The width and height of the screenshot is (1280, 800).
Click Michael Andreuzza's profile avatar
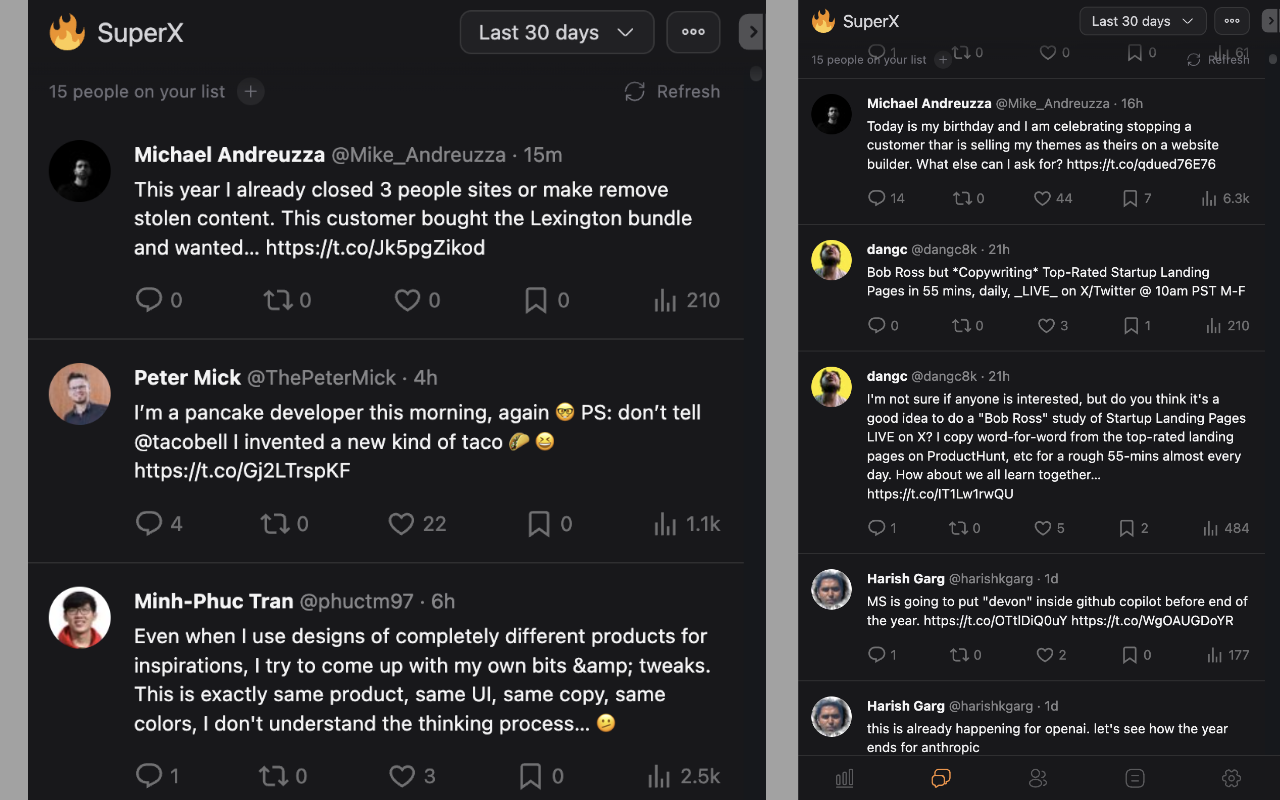pos(79,171)
